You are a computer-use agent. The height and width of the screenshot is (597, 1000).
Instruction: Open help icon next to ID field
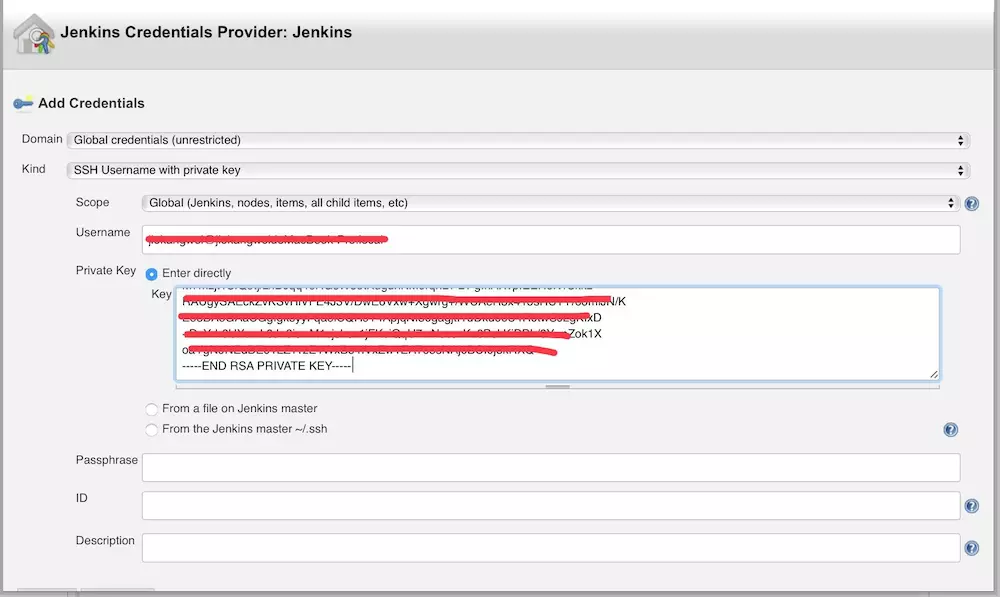click(x=971, y=506)
